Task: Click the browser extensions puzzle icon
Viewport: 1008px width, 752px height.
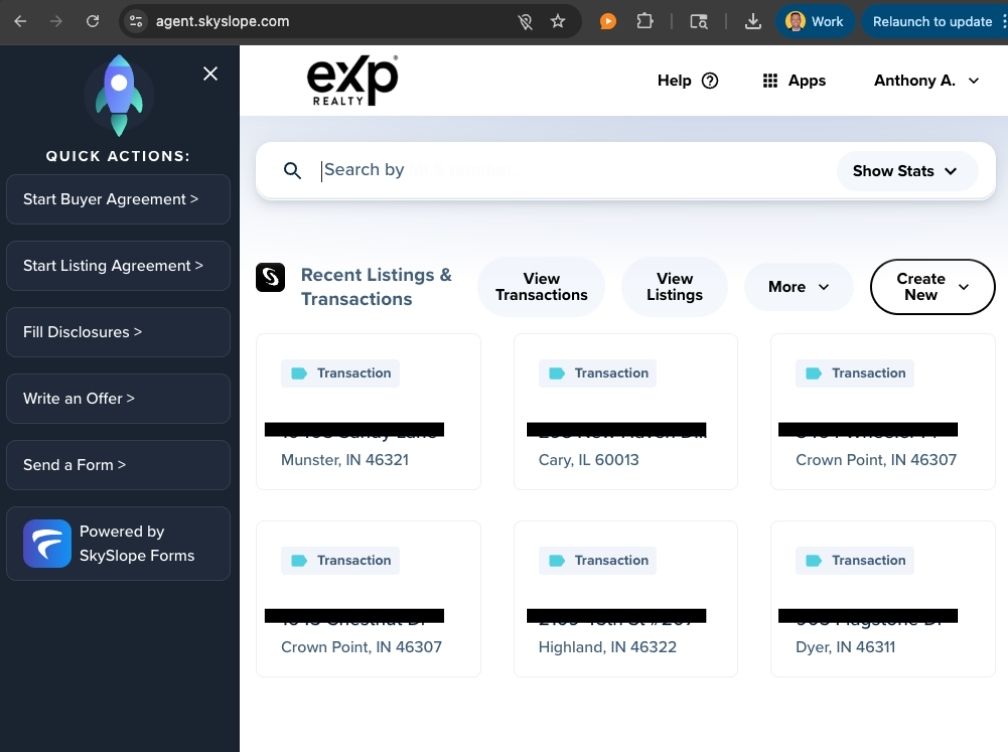Action: [x=645, y=20]
